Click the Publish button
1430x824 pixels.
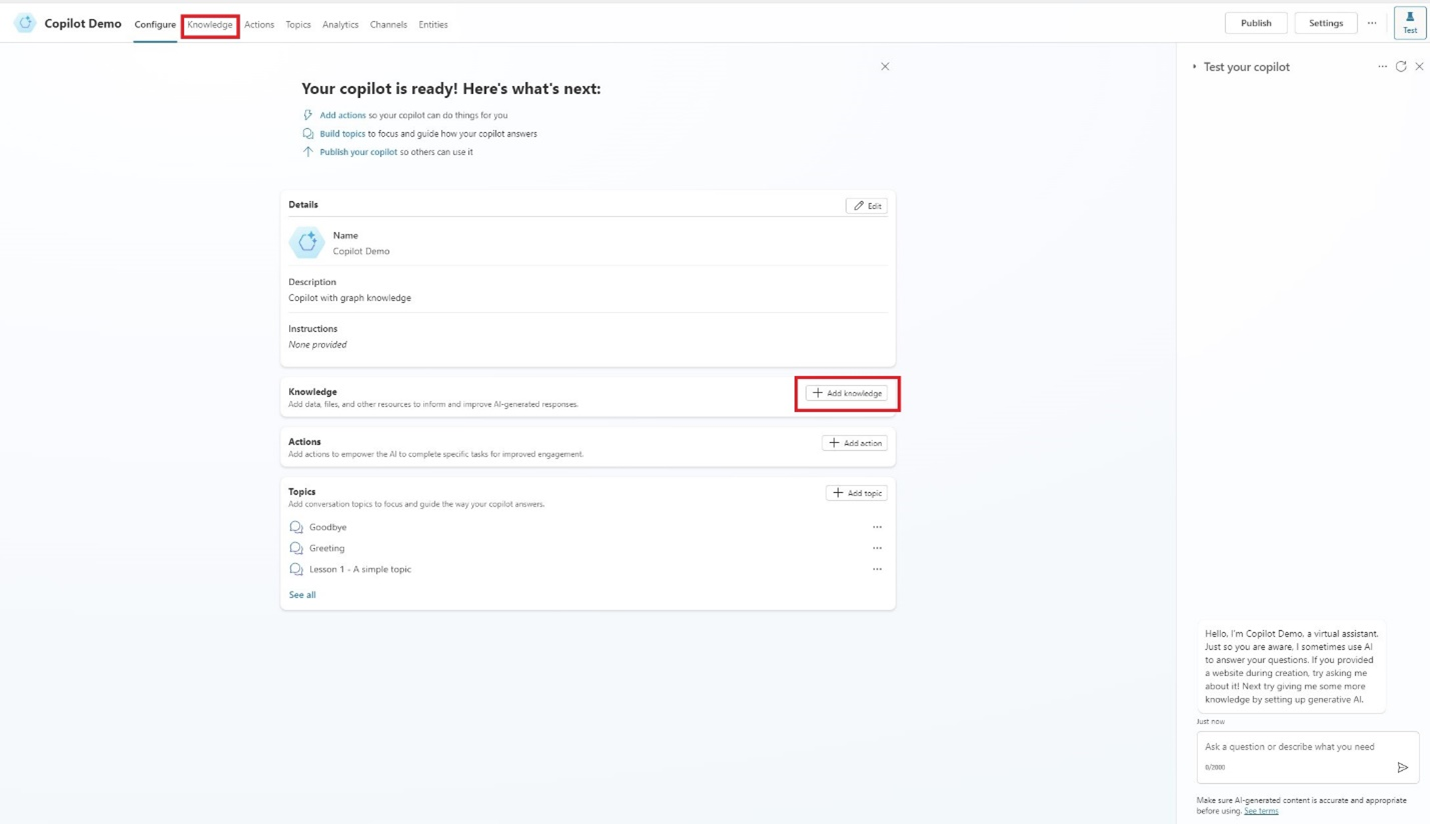click(1256, 23)
